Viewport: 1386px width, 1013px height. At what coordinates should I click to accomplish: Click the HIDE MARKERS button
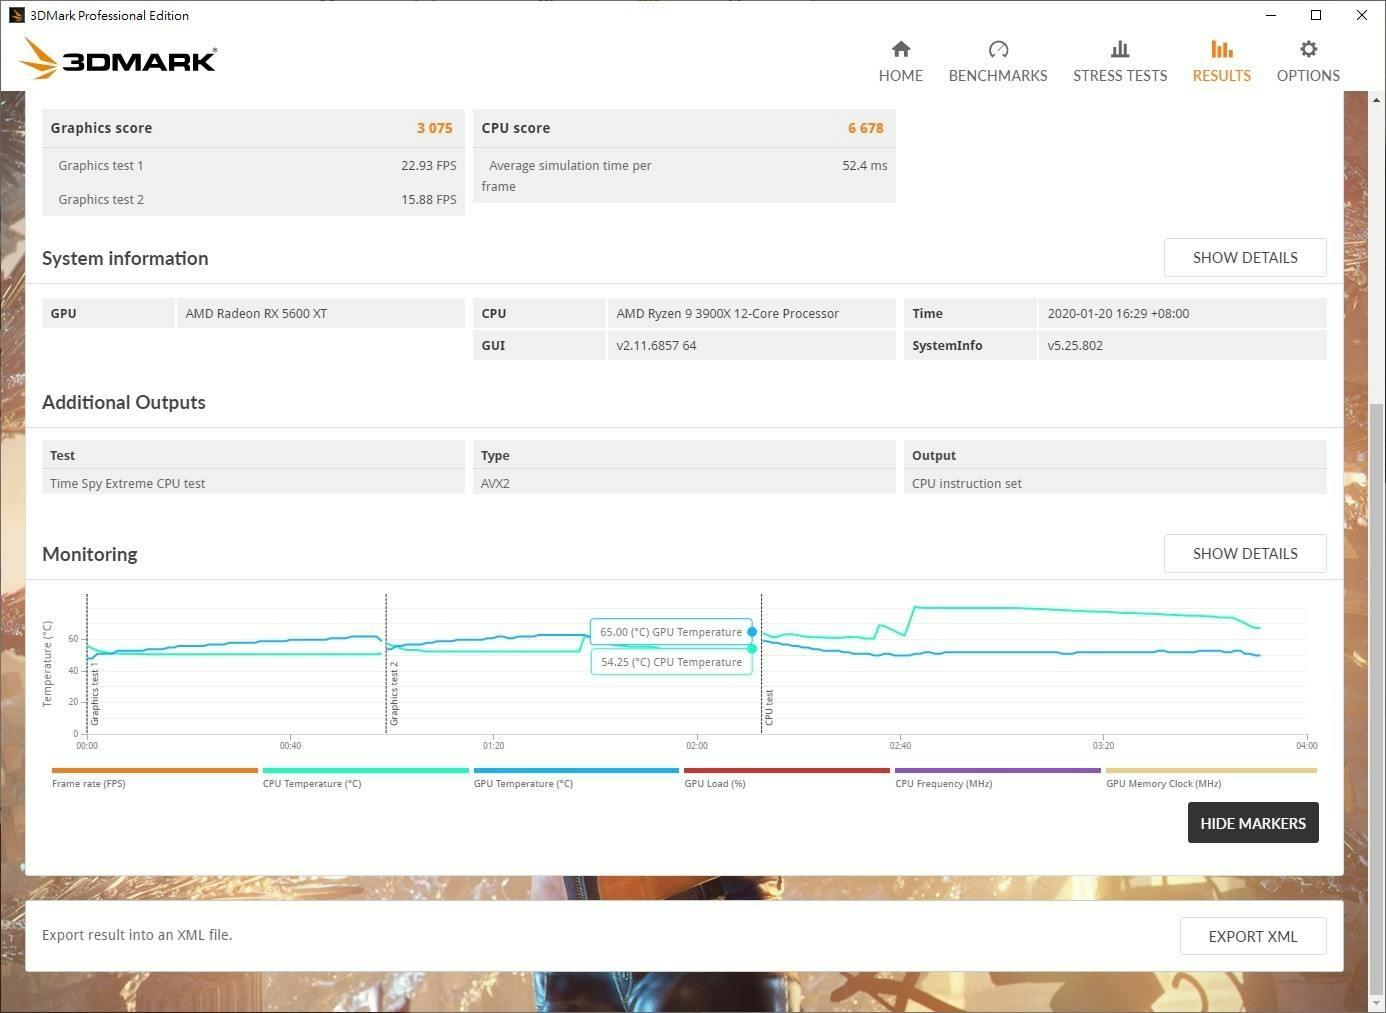click(x=1253, y=823)
